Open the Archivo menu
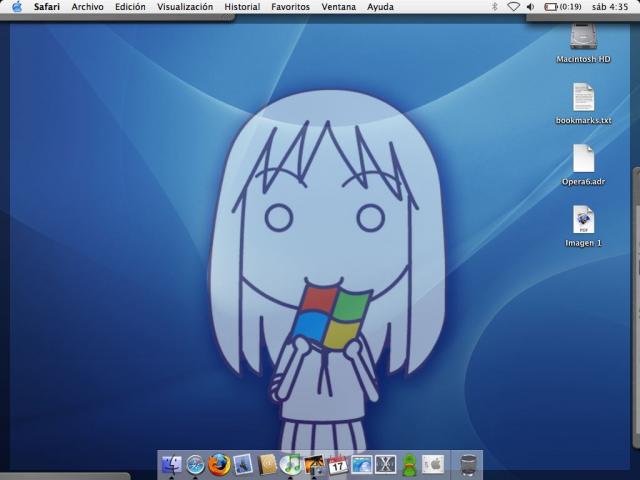The image size is (640, 480). click(x=87, y=7)
